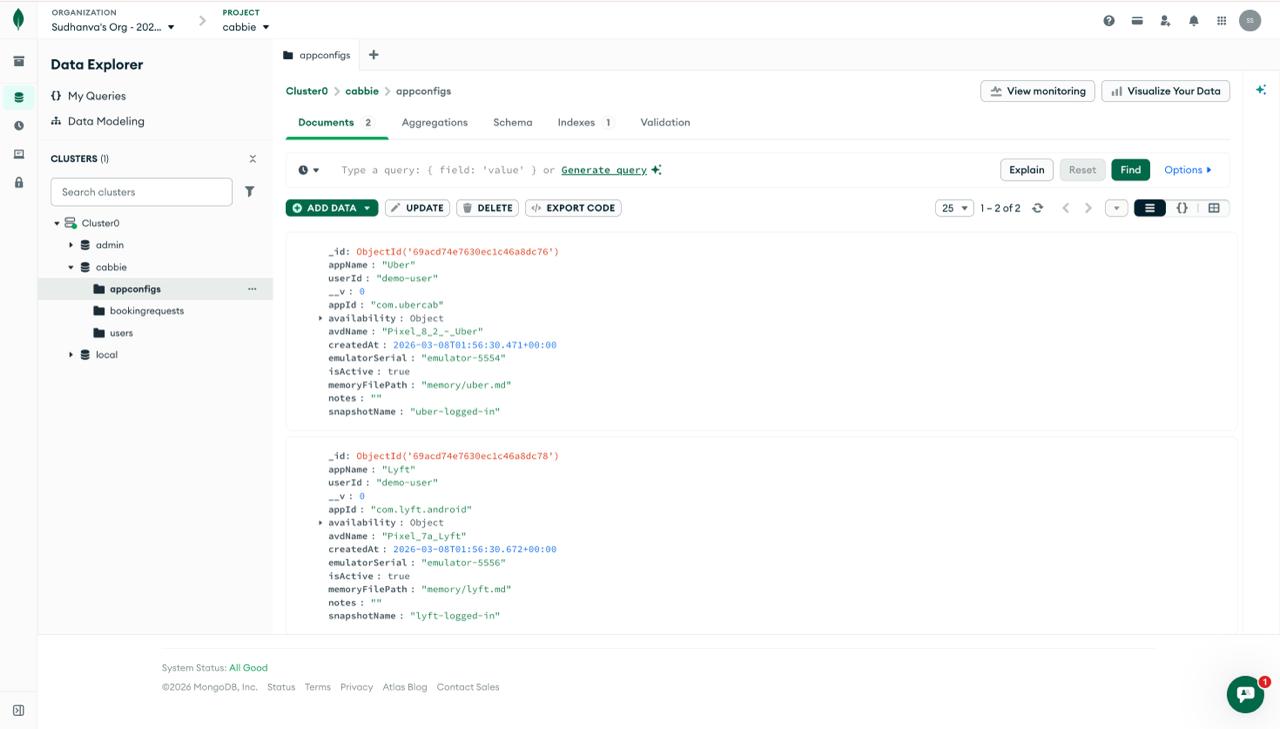This screenshot has width=1280, height=729.
Task: Click cabbie in the breadcrumb
Action: pyautogui.click(x=362, y=91)
